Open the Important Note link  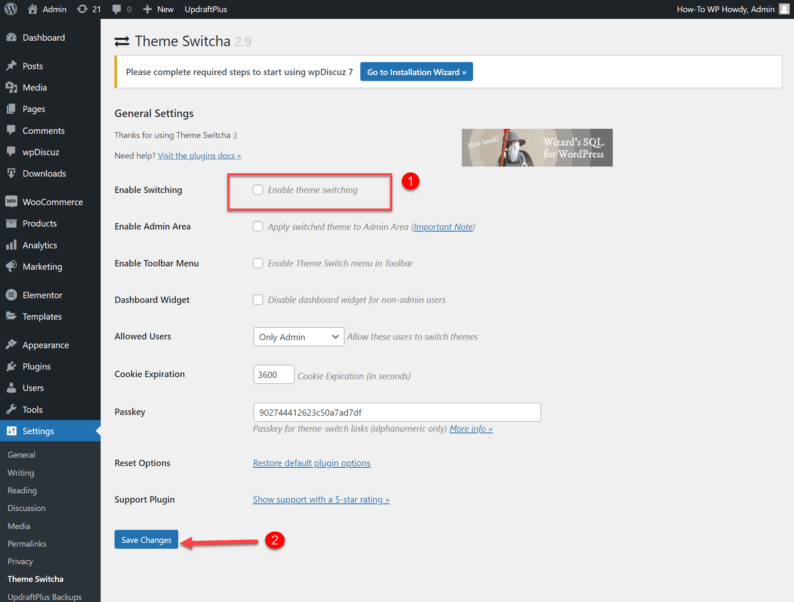443,227
